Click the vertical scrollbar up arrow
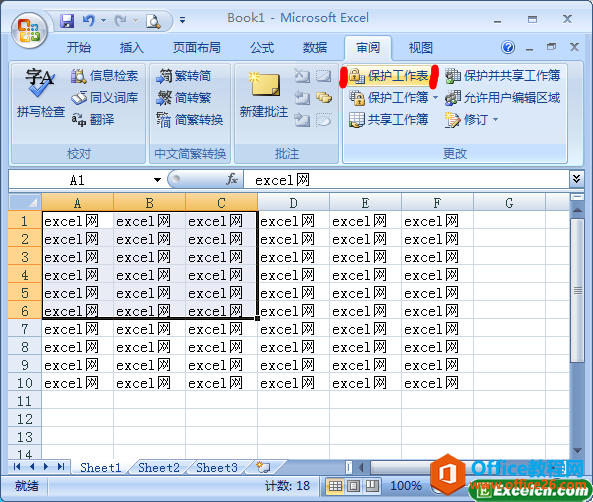The height and width of the screenshot is (502, 593). click(577, 209)
